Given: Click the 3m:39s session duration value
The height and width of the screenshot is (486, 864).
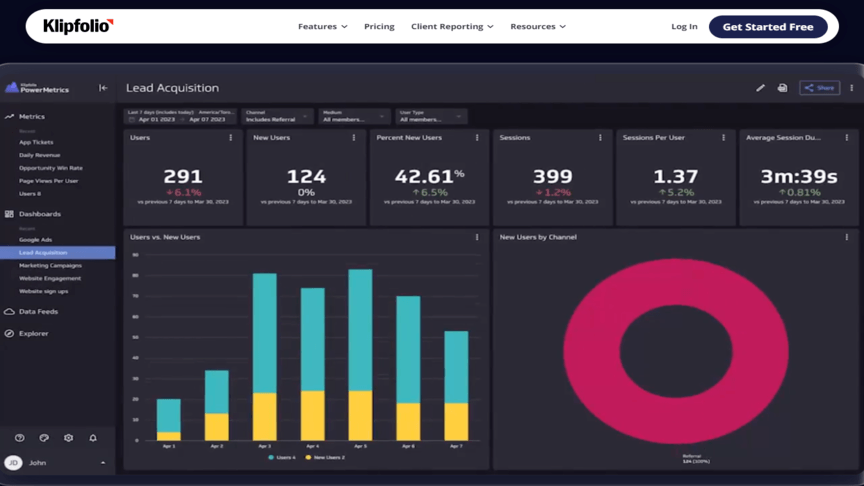Looking at the screenshot, I should pos(799,176).
